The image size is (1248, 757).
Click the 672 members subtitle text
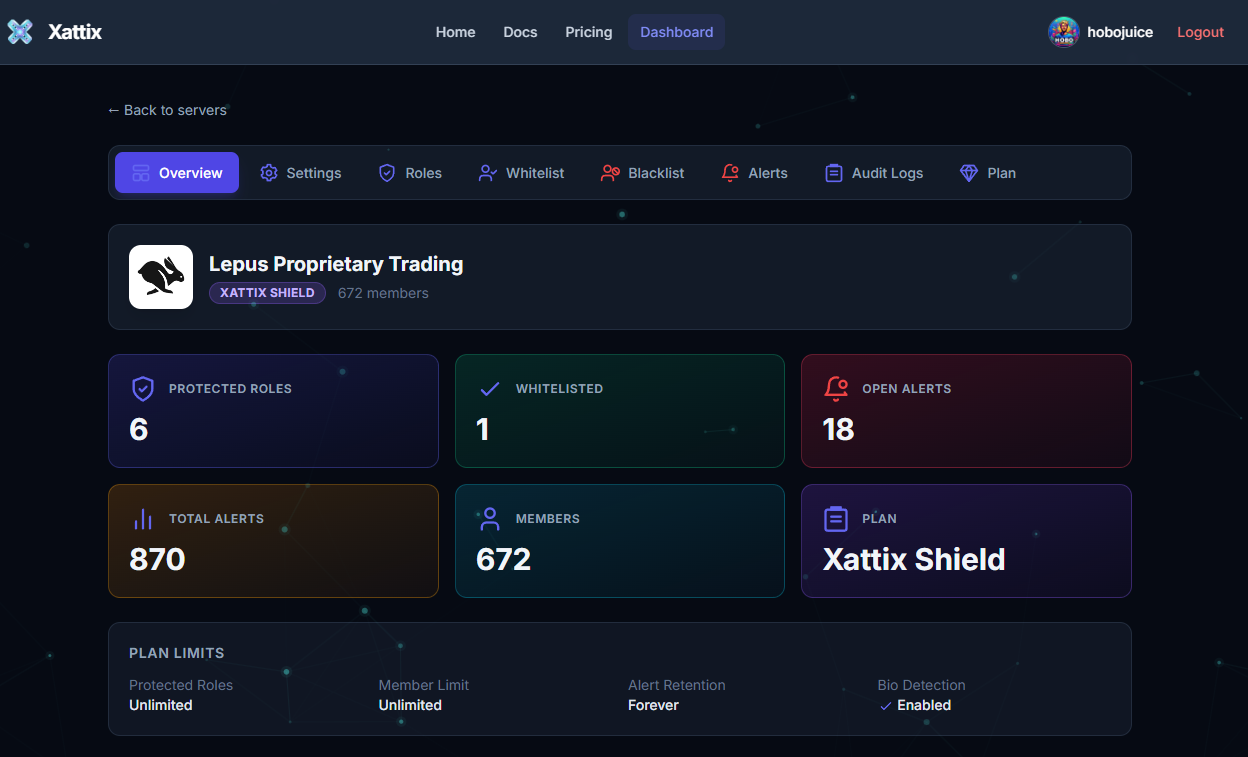click(383, 293)
